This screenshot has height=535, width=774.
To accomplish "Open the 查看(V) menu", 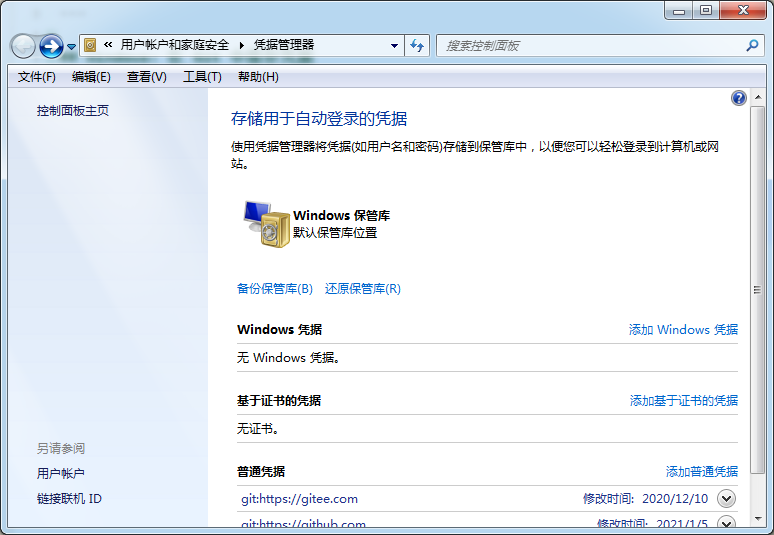I will click(147, 77).
